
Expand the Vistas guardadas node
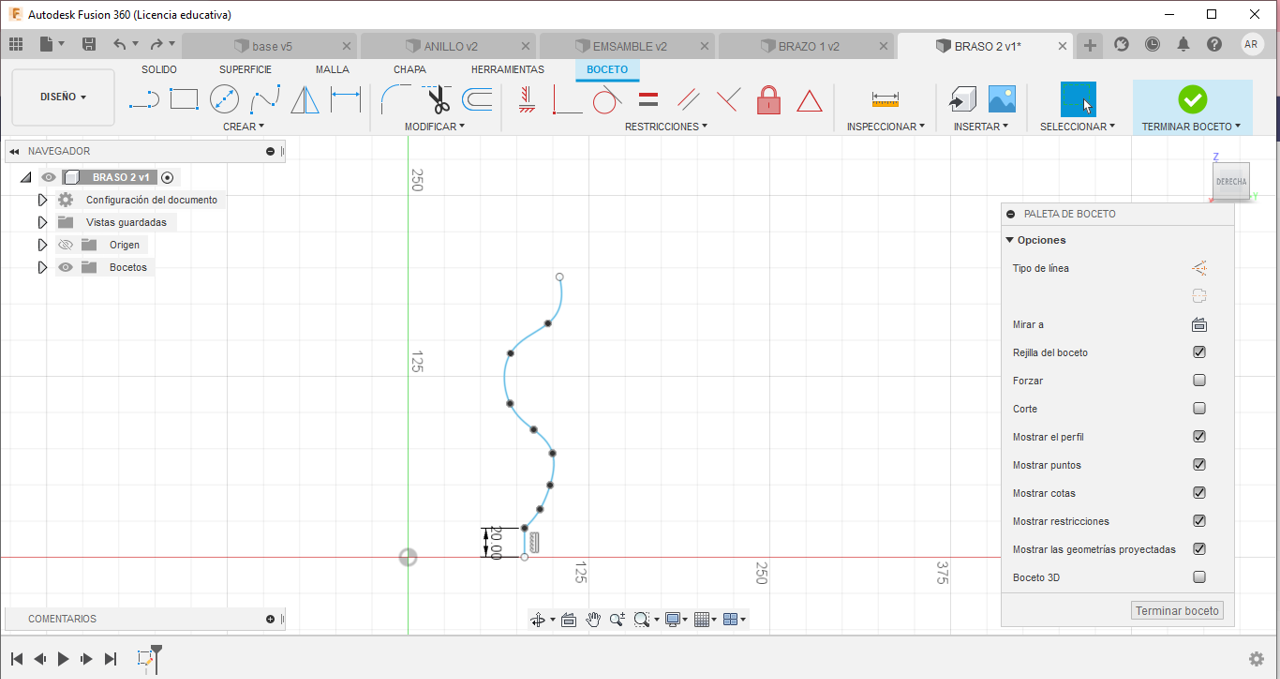tap(42, 222)
